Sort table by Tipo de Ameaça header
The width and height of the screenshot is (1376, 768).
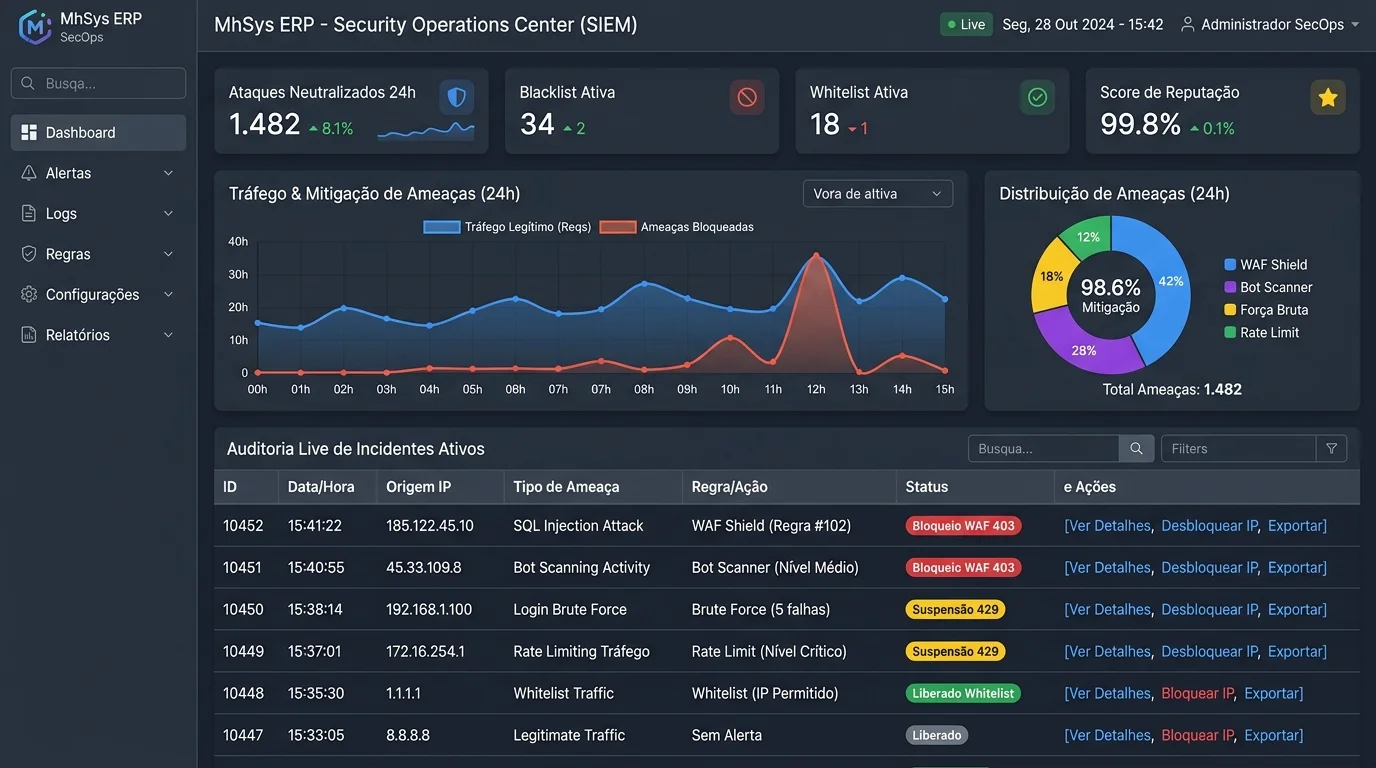(566, 487)
